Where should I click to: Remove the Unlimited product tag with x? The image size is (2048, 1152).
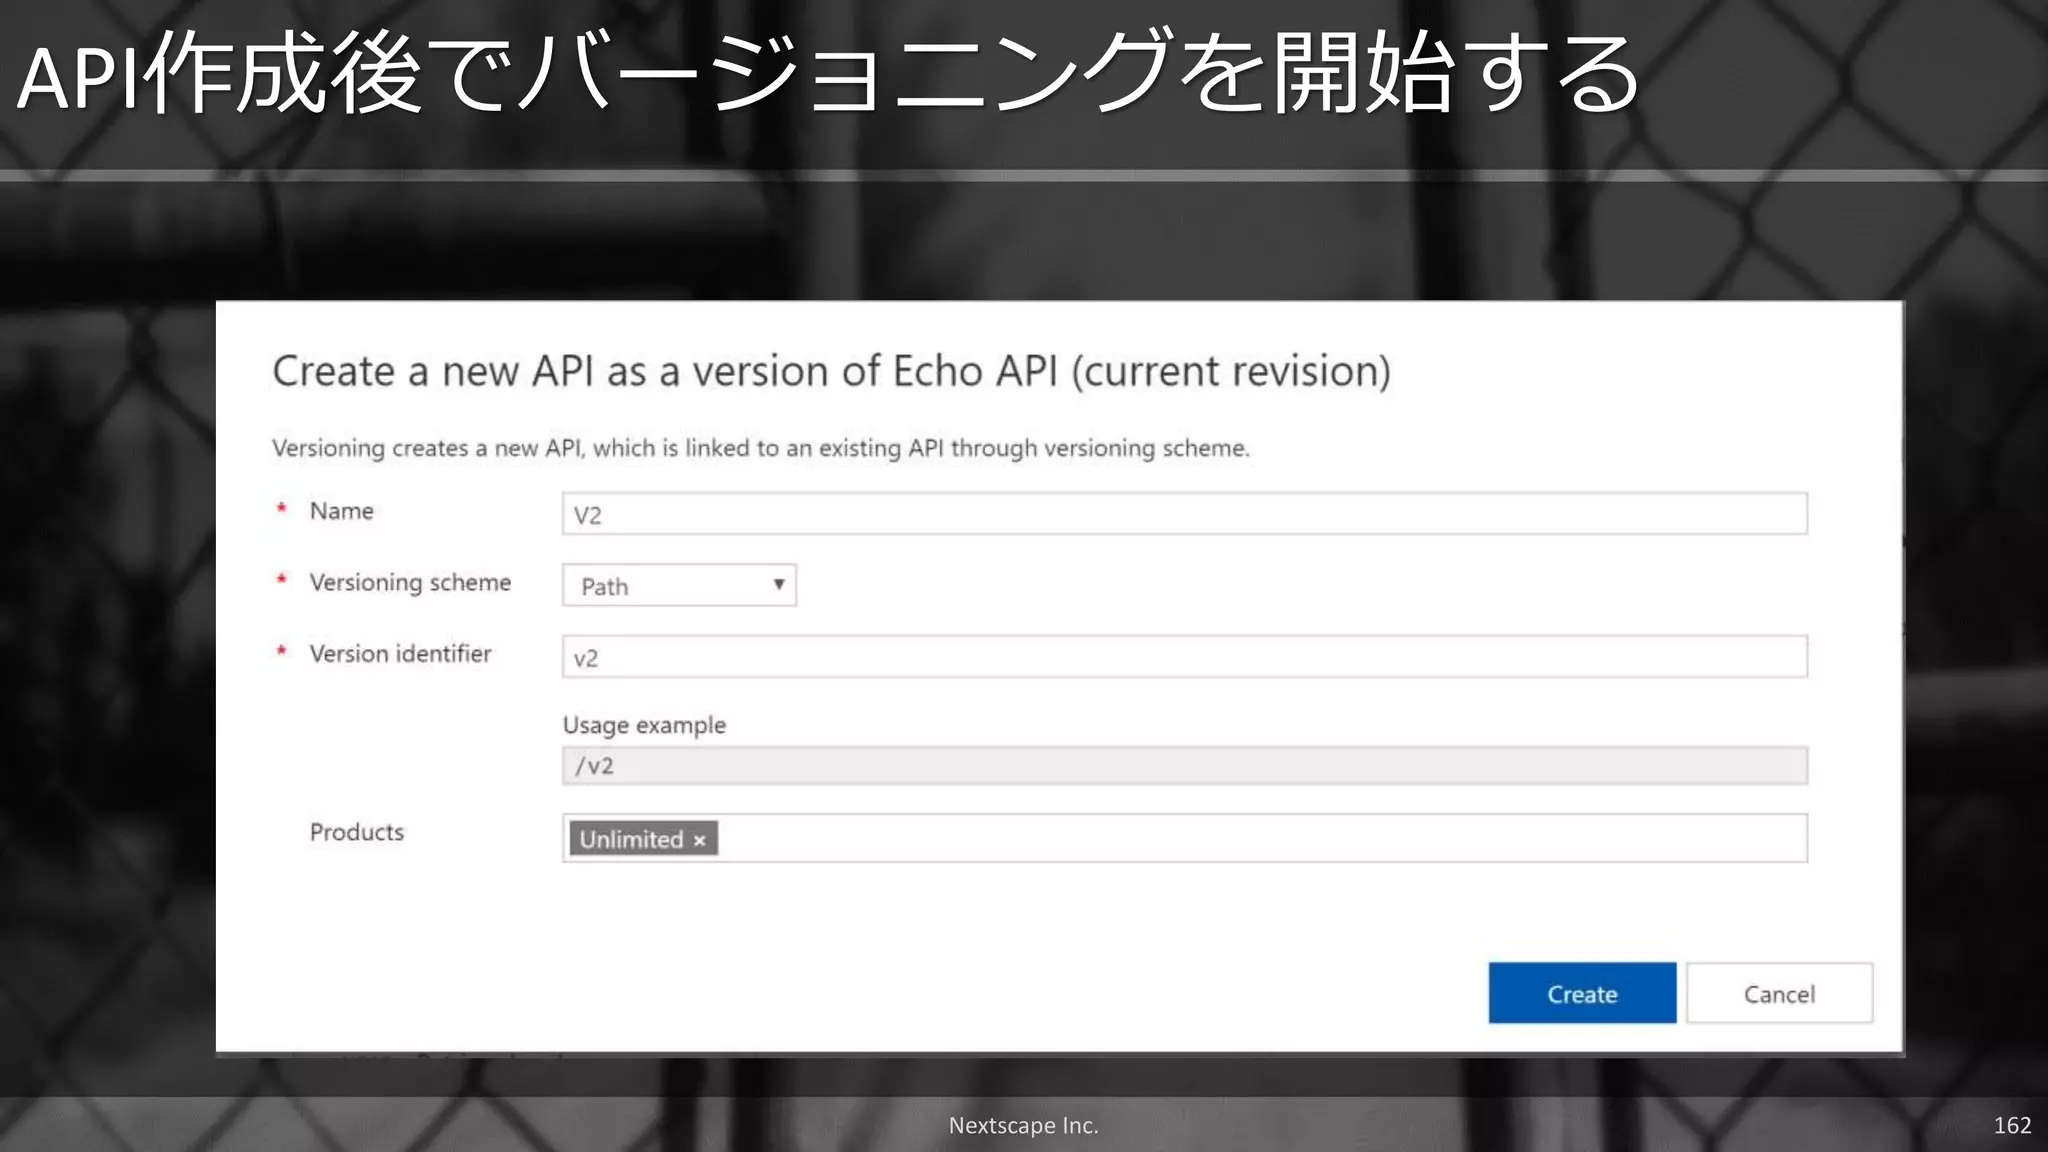(700, 840)
